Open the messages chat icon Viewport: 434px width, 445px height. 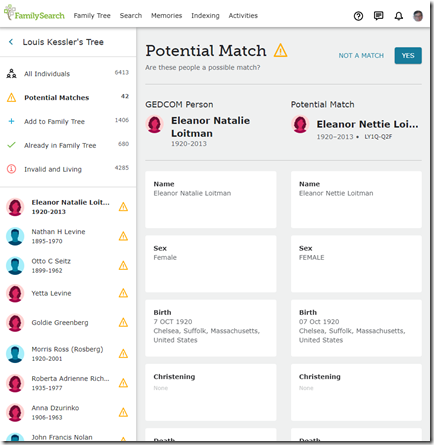point(378,16)
